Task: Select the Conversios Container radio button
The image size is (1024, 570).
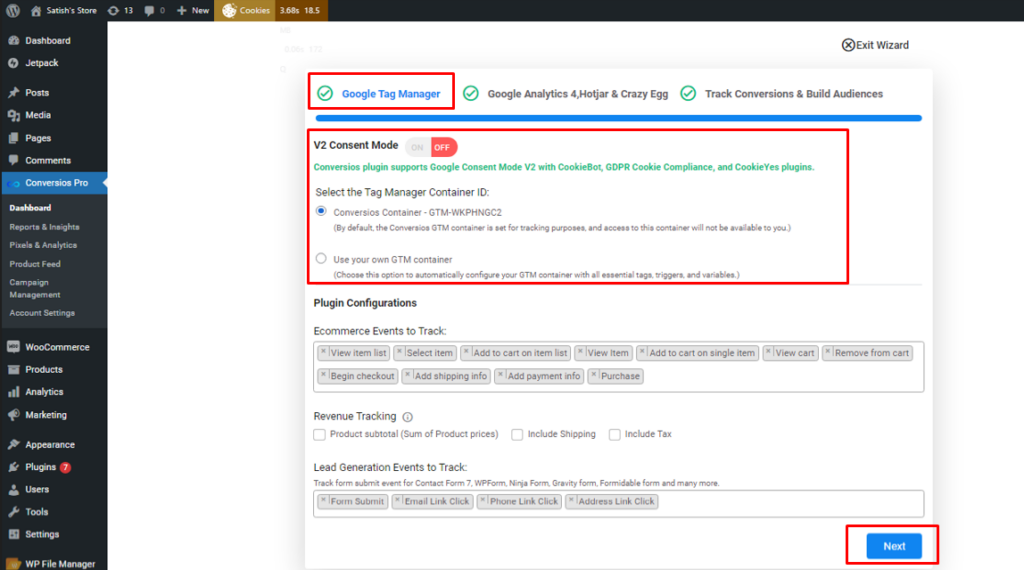Action: 321,211
